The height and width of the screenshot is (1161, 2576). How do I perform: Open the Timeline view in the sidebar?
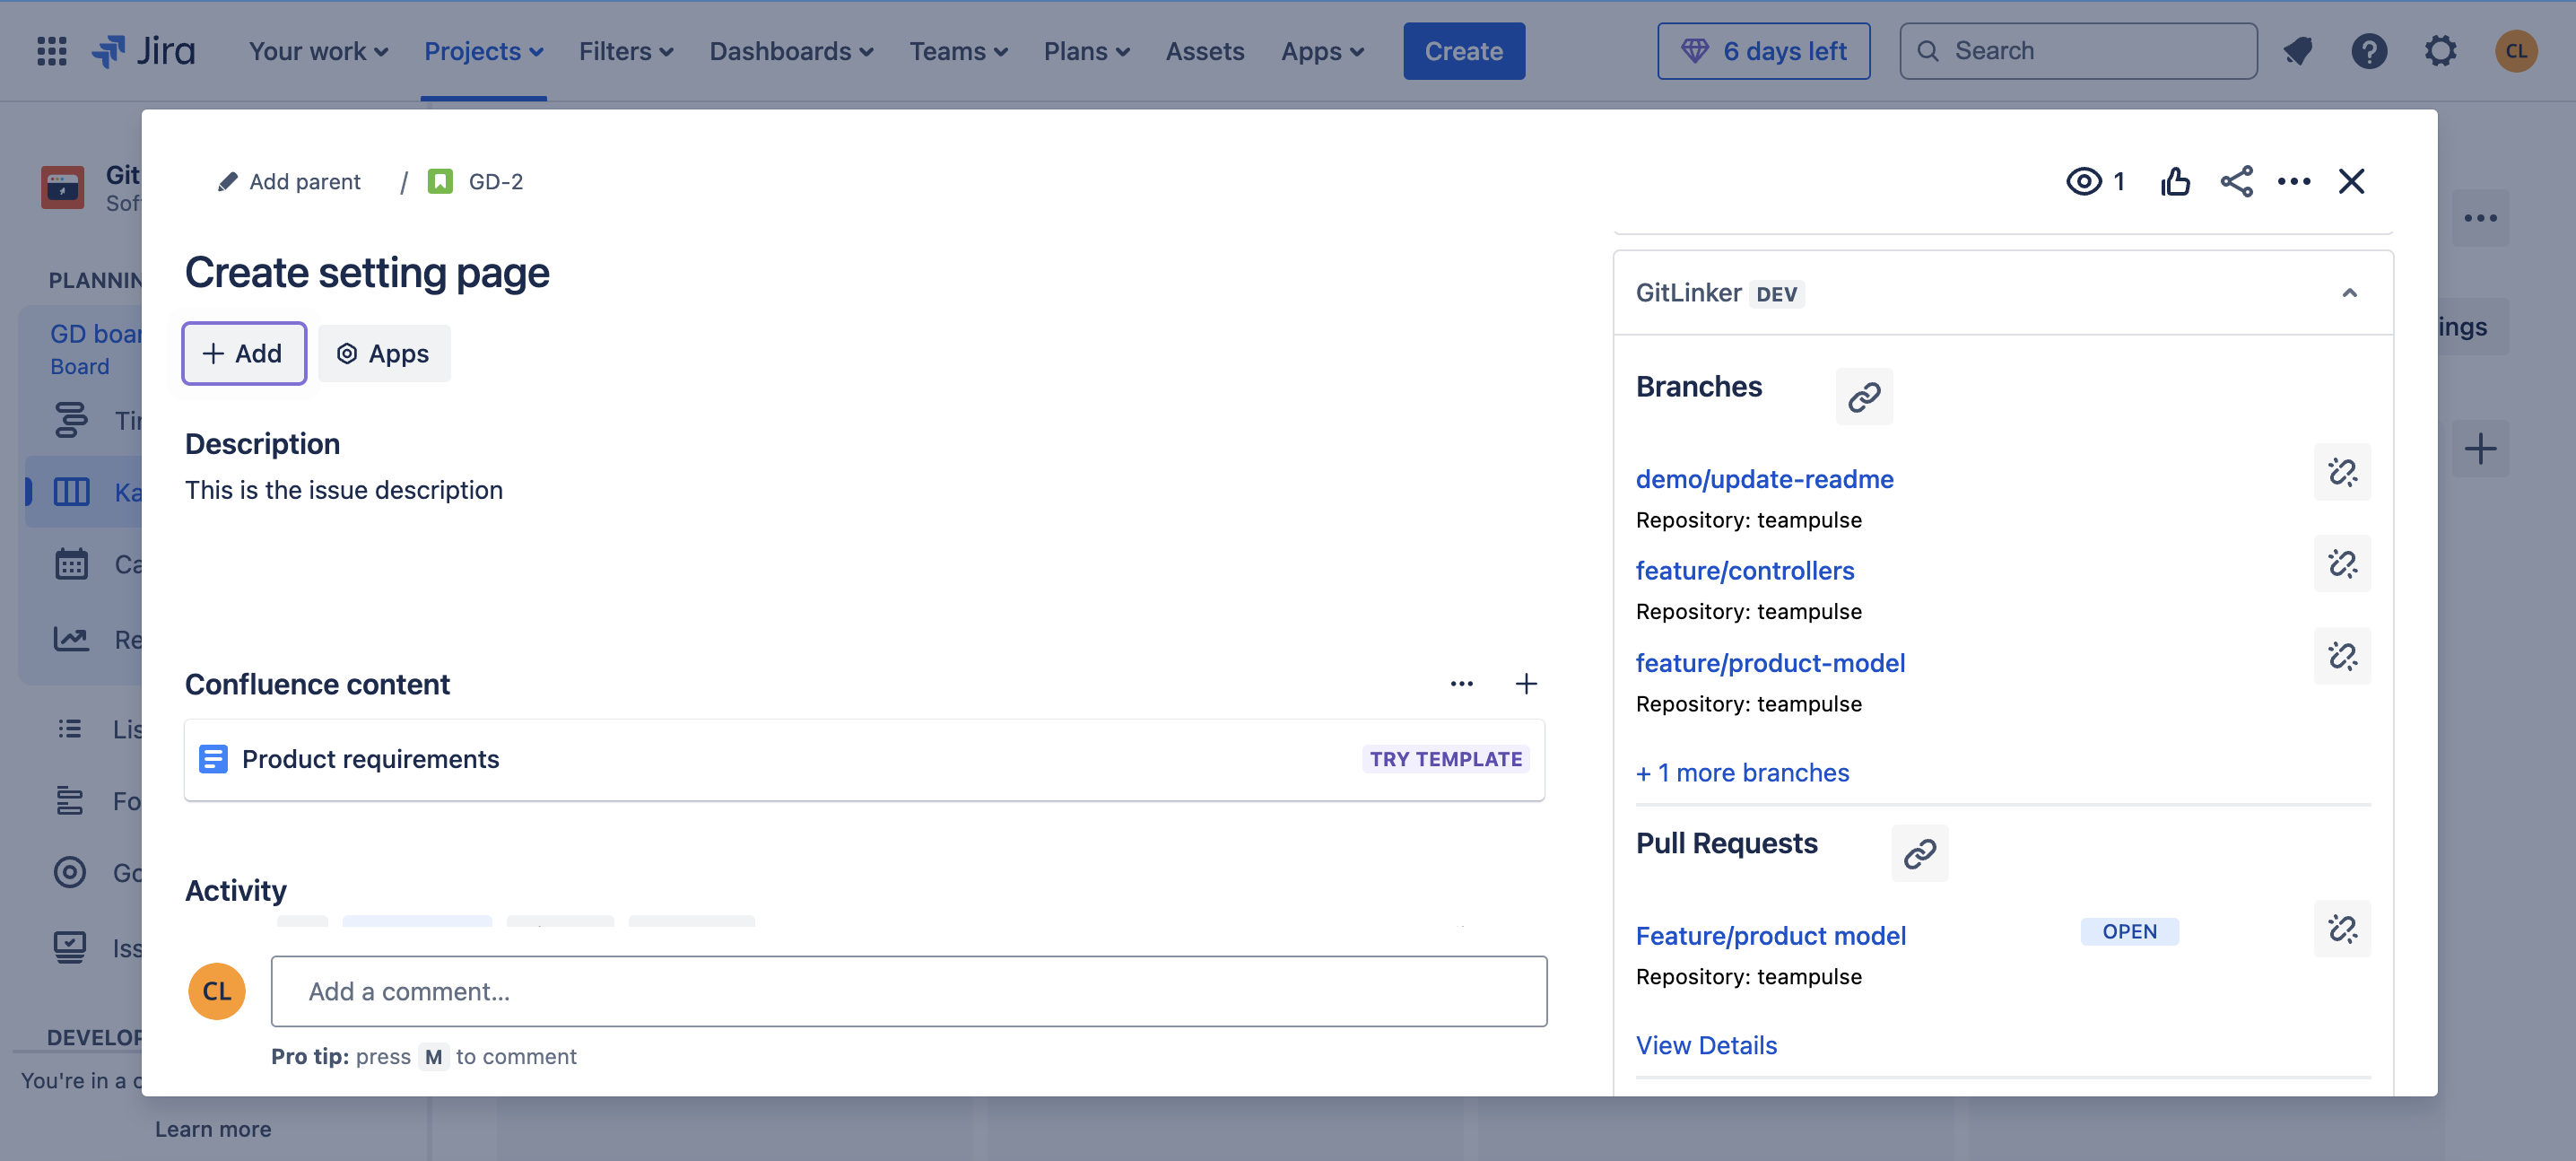[x=71, y=420]
